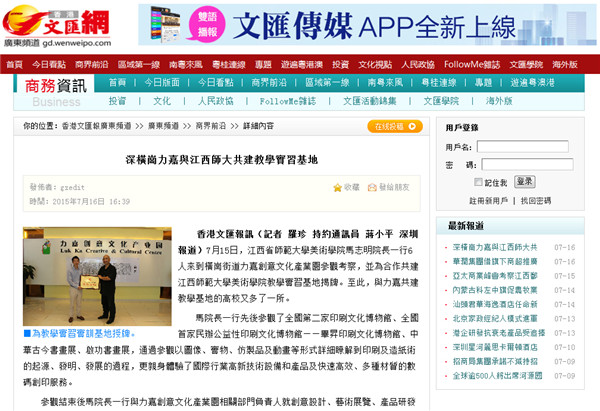Viewport: 600px width, 411px height.
Task: Open news 深圳星河麗思卡爾頓酒店
Action: (495, 347)
